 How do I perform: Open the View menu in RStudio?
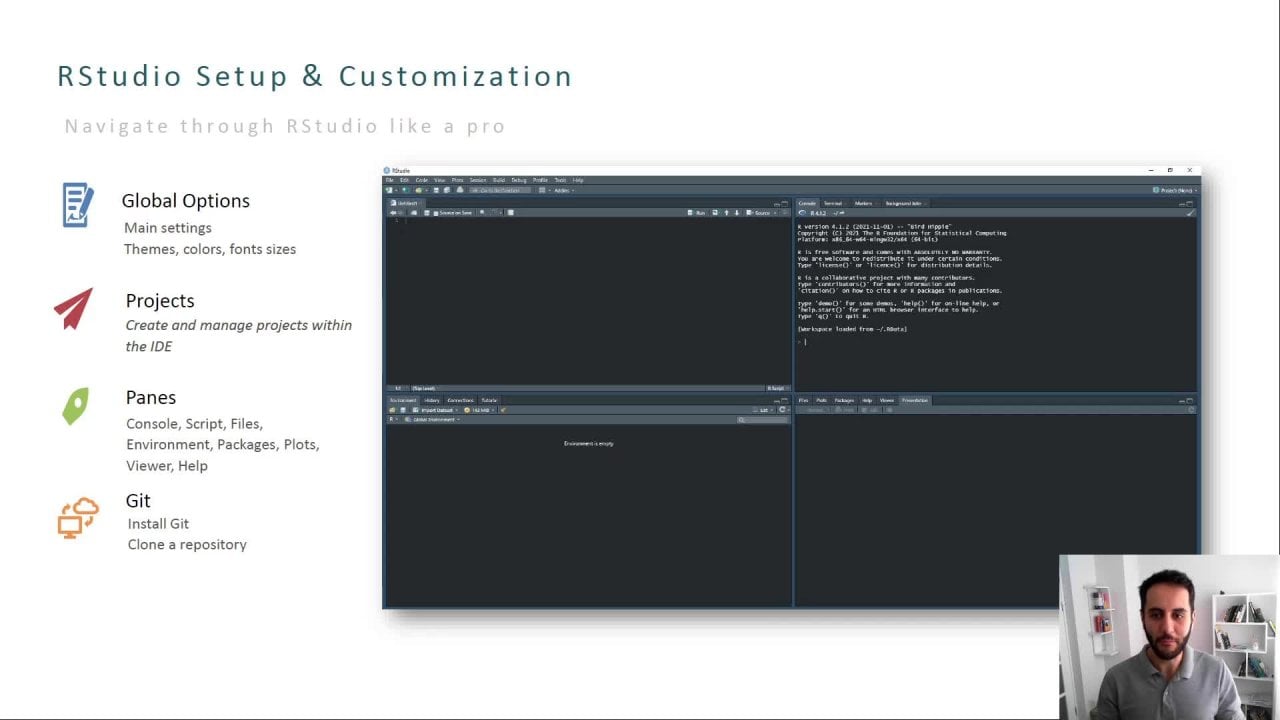point(439,180)
